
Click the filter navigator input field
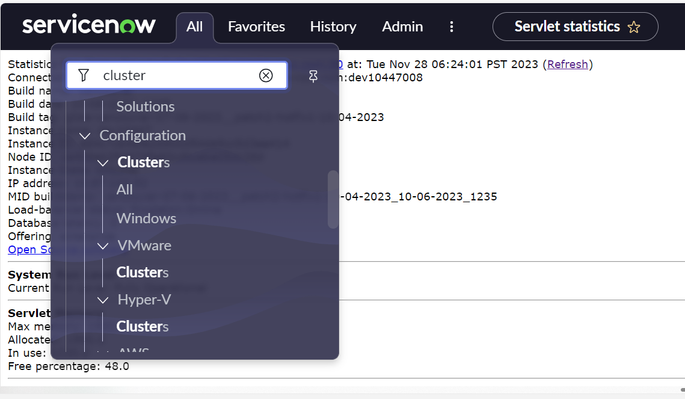click(x=177, y=75)
